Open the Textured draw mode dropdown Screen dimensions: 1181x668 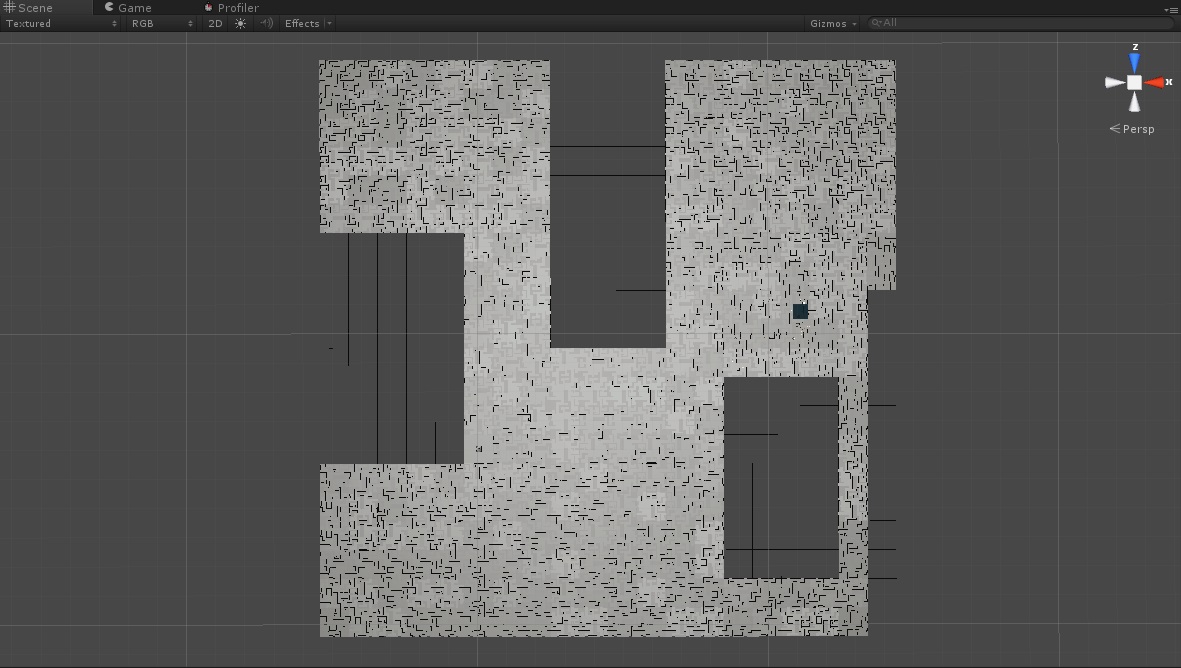point(61,23)
